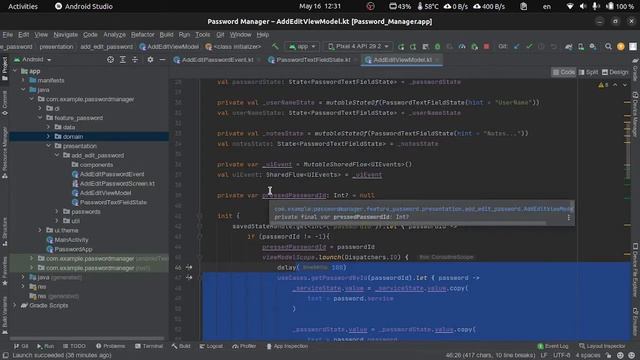
Task: Click the warnings count indicator in editor
Action: (603, 85)
